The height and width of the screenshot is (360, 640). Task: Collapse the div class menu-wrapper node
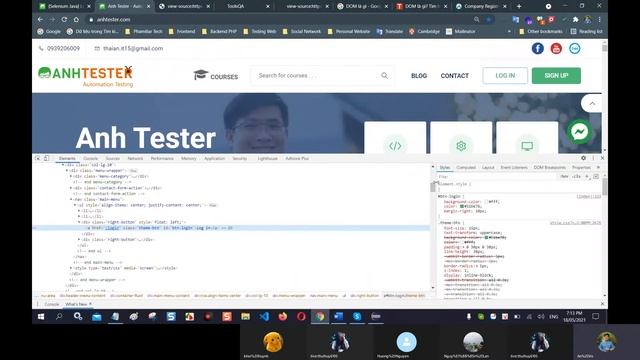tap(67, 171)
